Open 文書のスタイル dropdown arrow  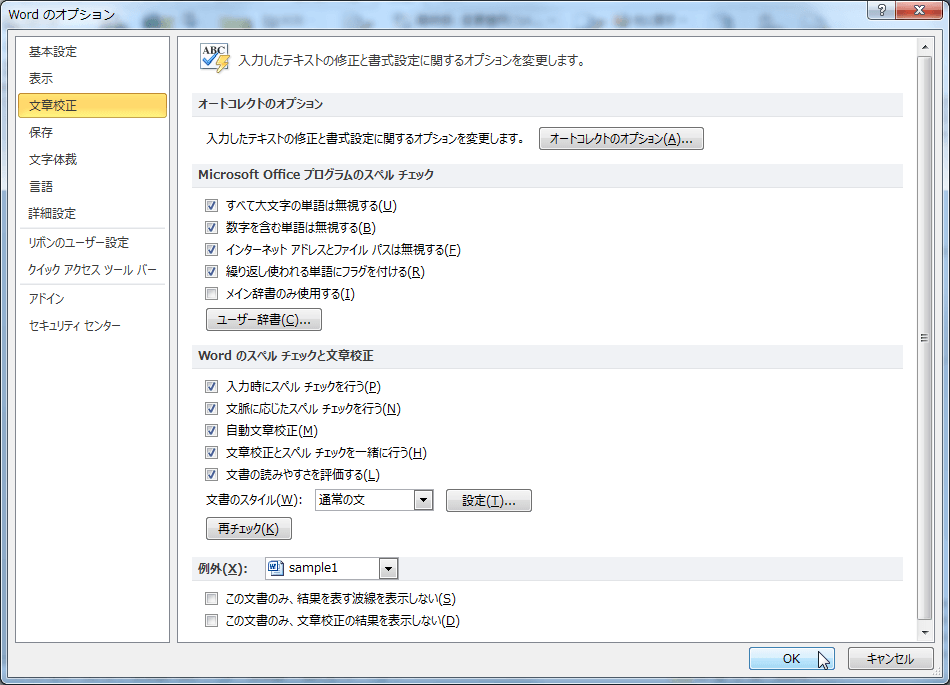(424, 500)
